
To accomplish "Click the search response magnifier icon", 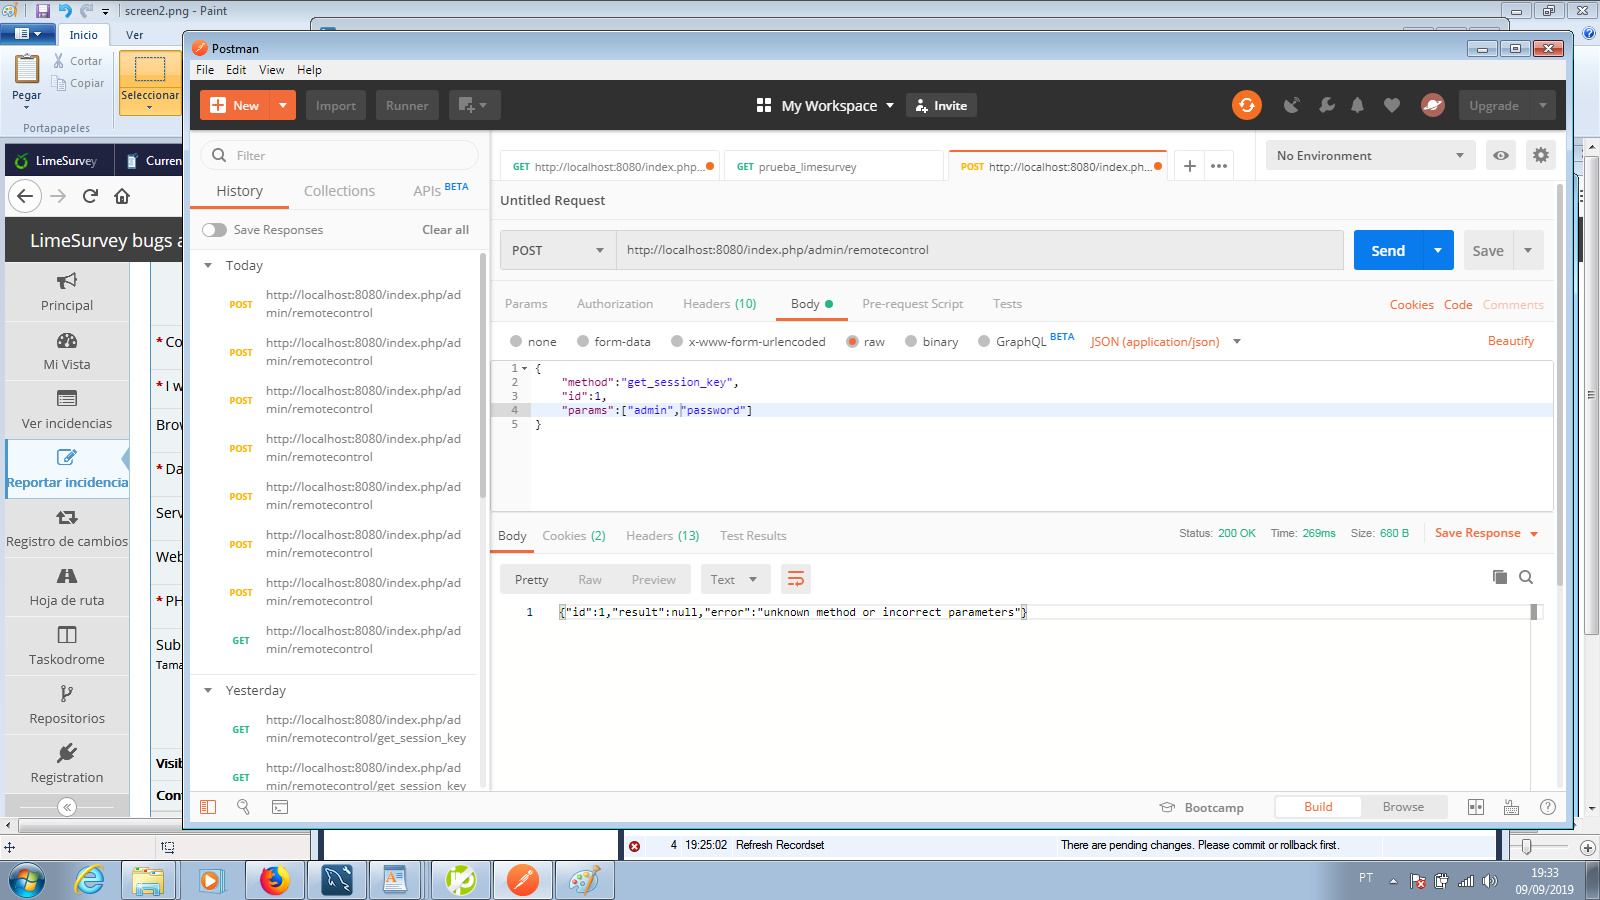I will (x=1526, y=577).
